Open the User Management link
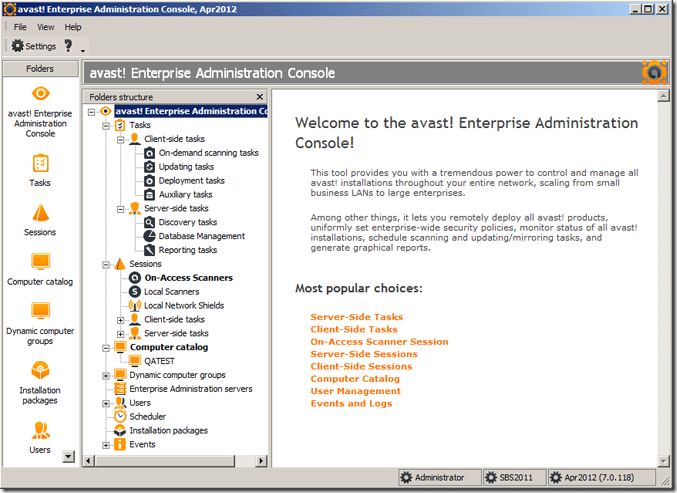 click(x=355, y=391)
